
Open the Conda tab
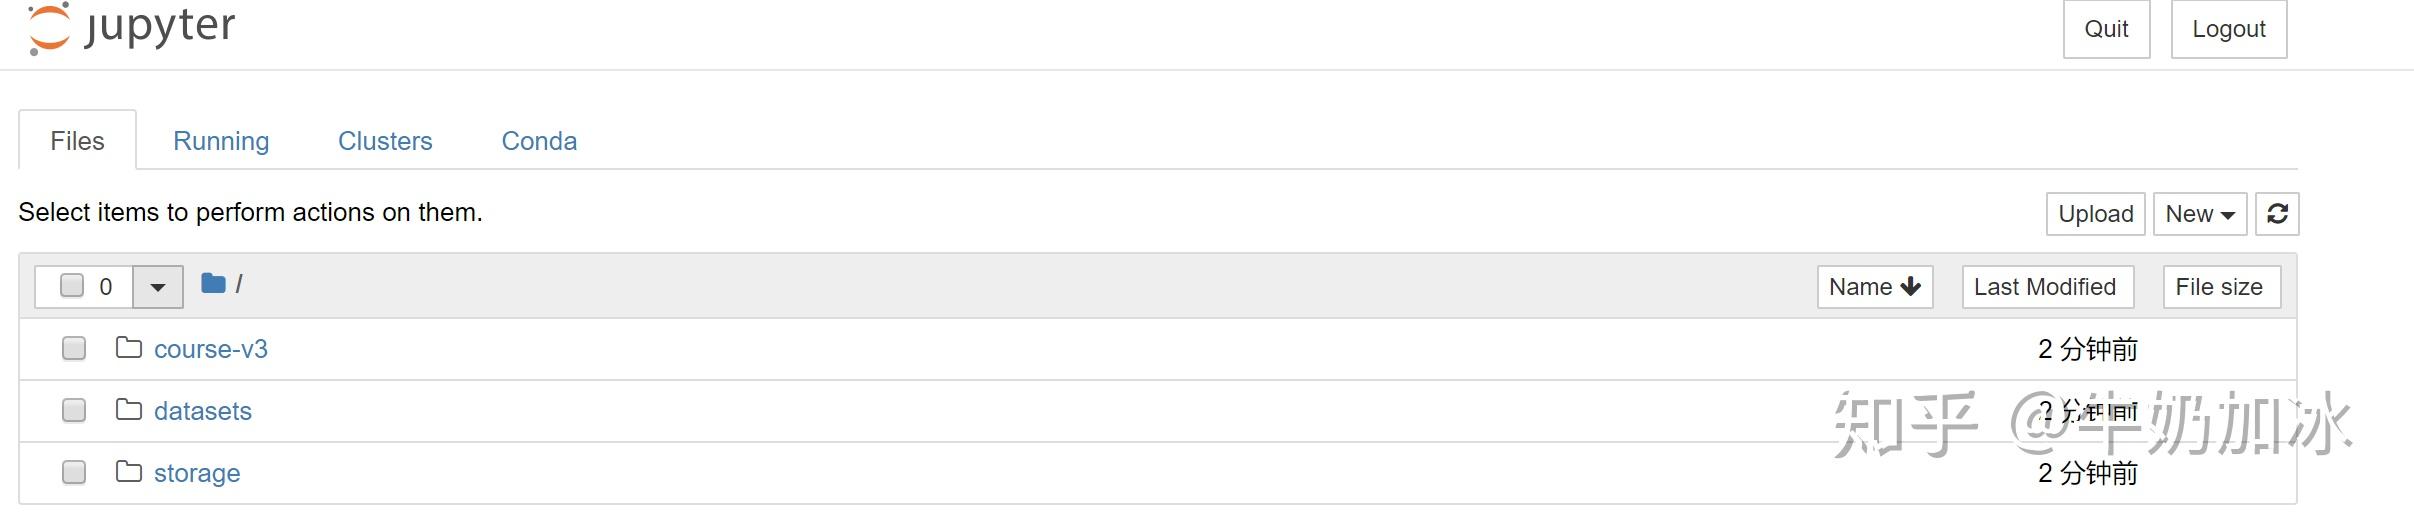539,141
